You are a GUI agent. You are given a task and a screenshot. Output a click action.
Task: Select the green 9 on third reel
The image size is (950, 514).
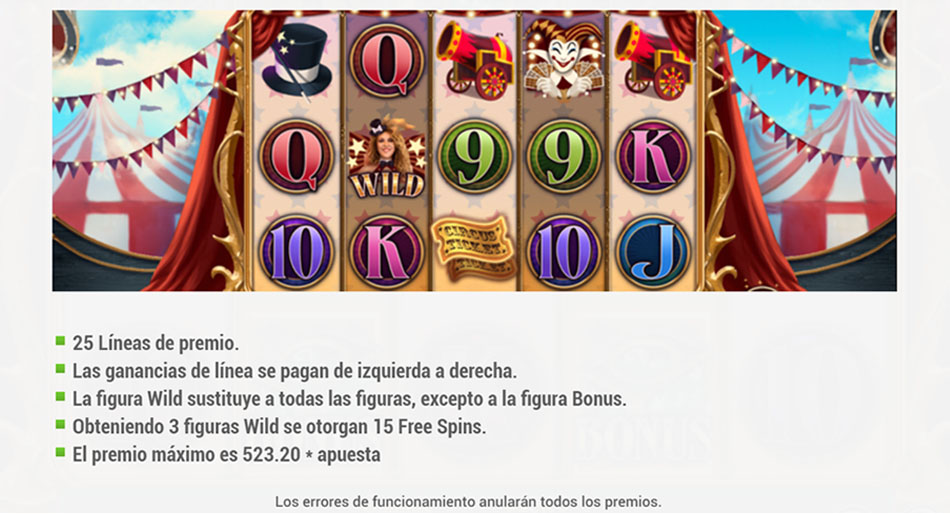[474, 156]
